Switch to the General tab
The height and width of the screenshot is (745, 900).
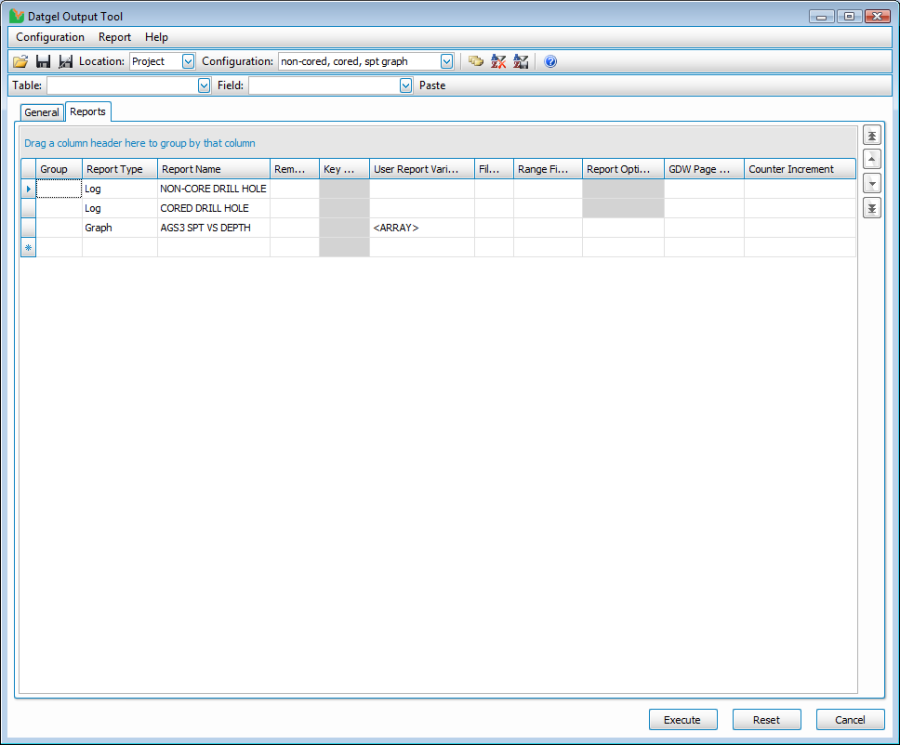pos(42,113)
